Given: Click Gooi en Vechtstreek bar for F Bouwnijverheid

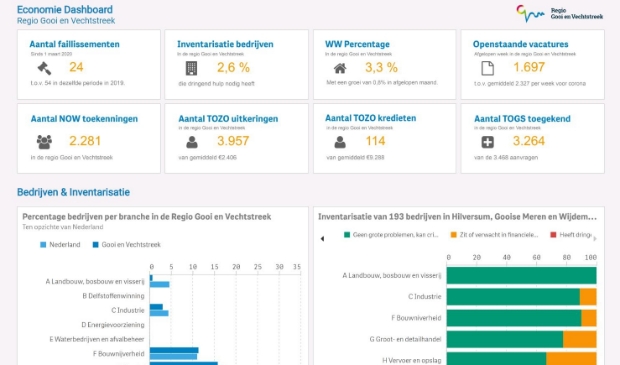Looking at the screenshot, I should [x=174, y=350].
